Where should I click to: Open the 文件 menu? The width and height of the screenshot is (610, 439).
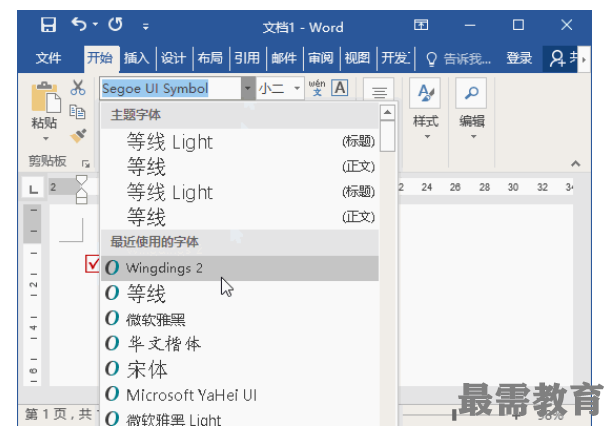click(48, 58)
